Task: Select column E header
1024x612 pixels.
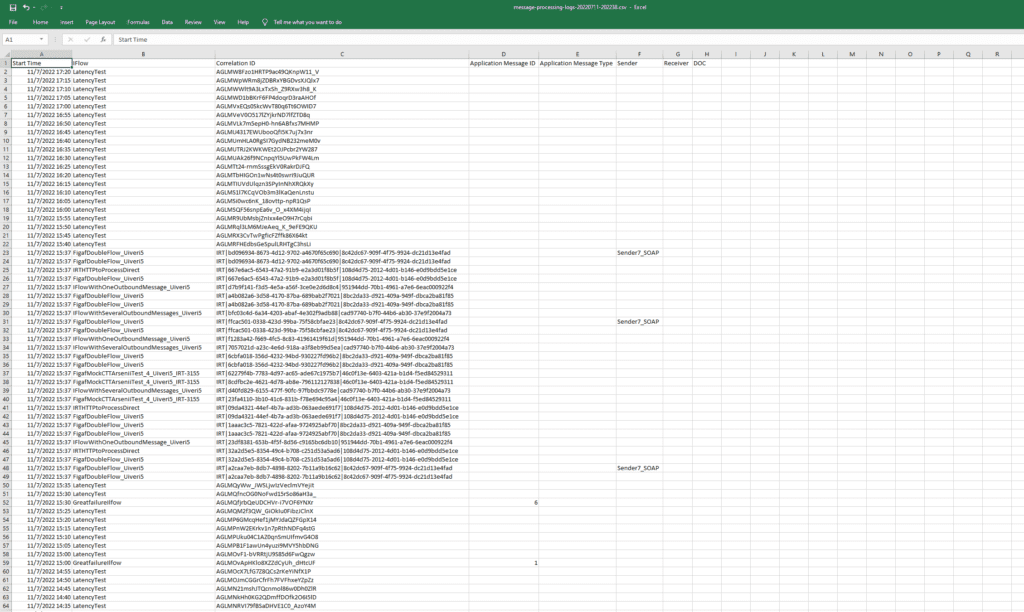Action: click(577, 54)
